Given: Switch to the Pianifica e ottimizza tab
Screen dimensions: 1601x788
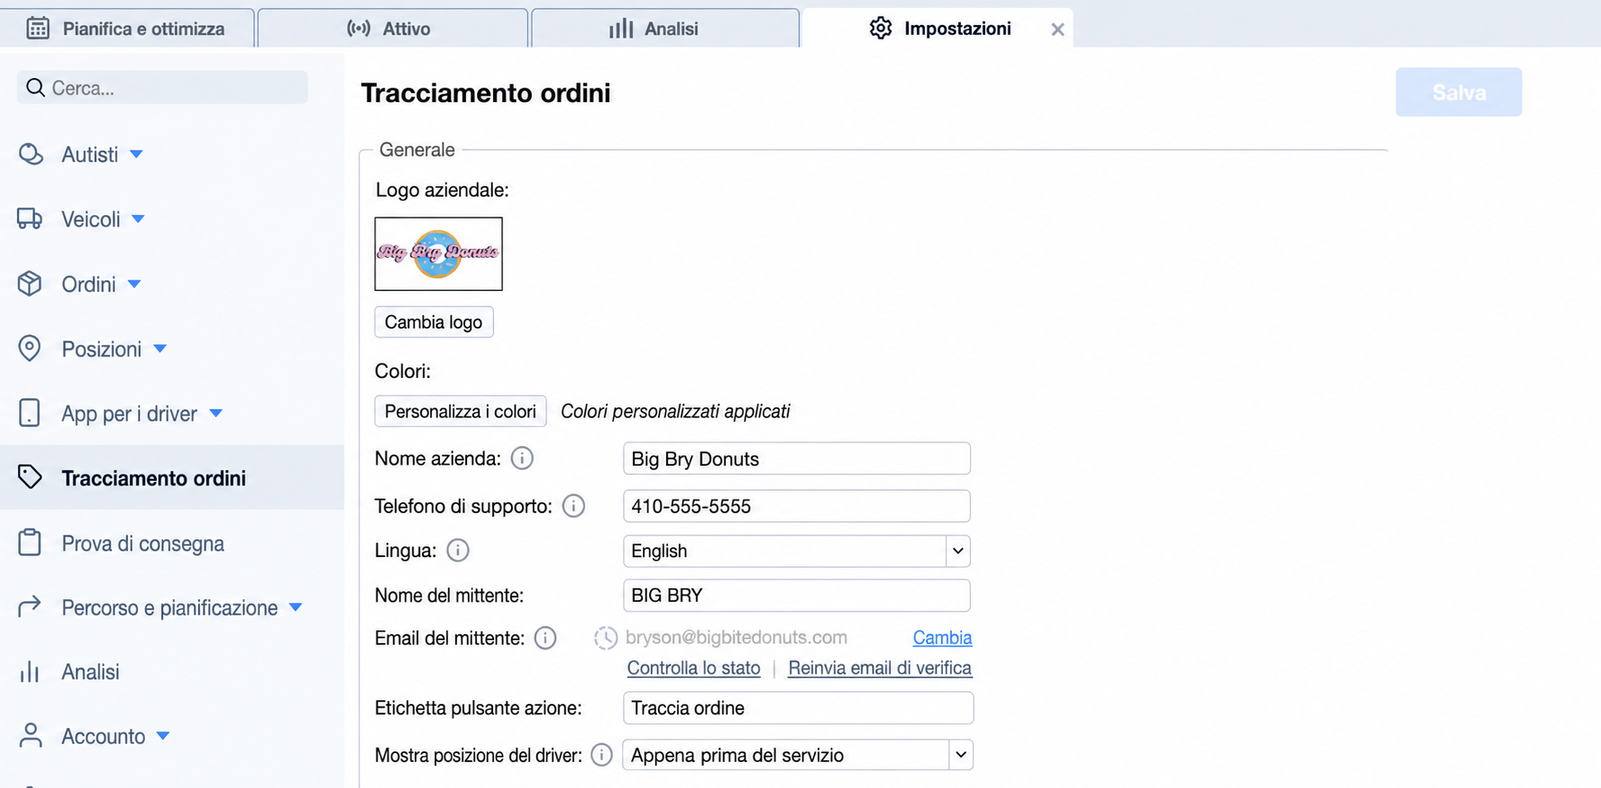Looking at the screenshot, I should [x=127, y=28].
